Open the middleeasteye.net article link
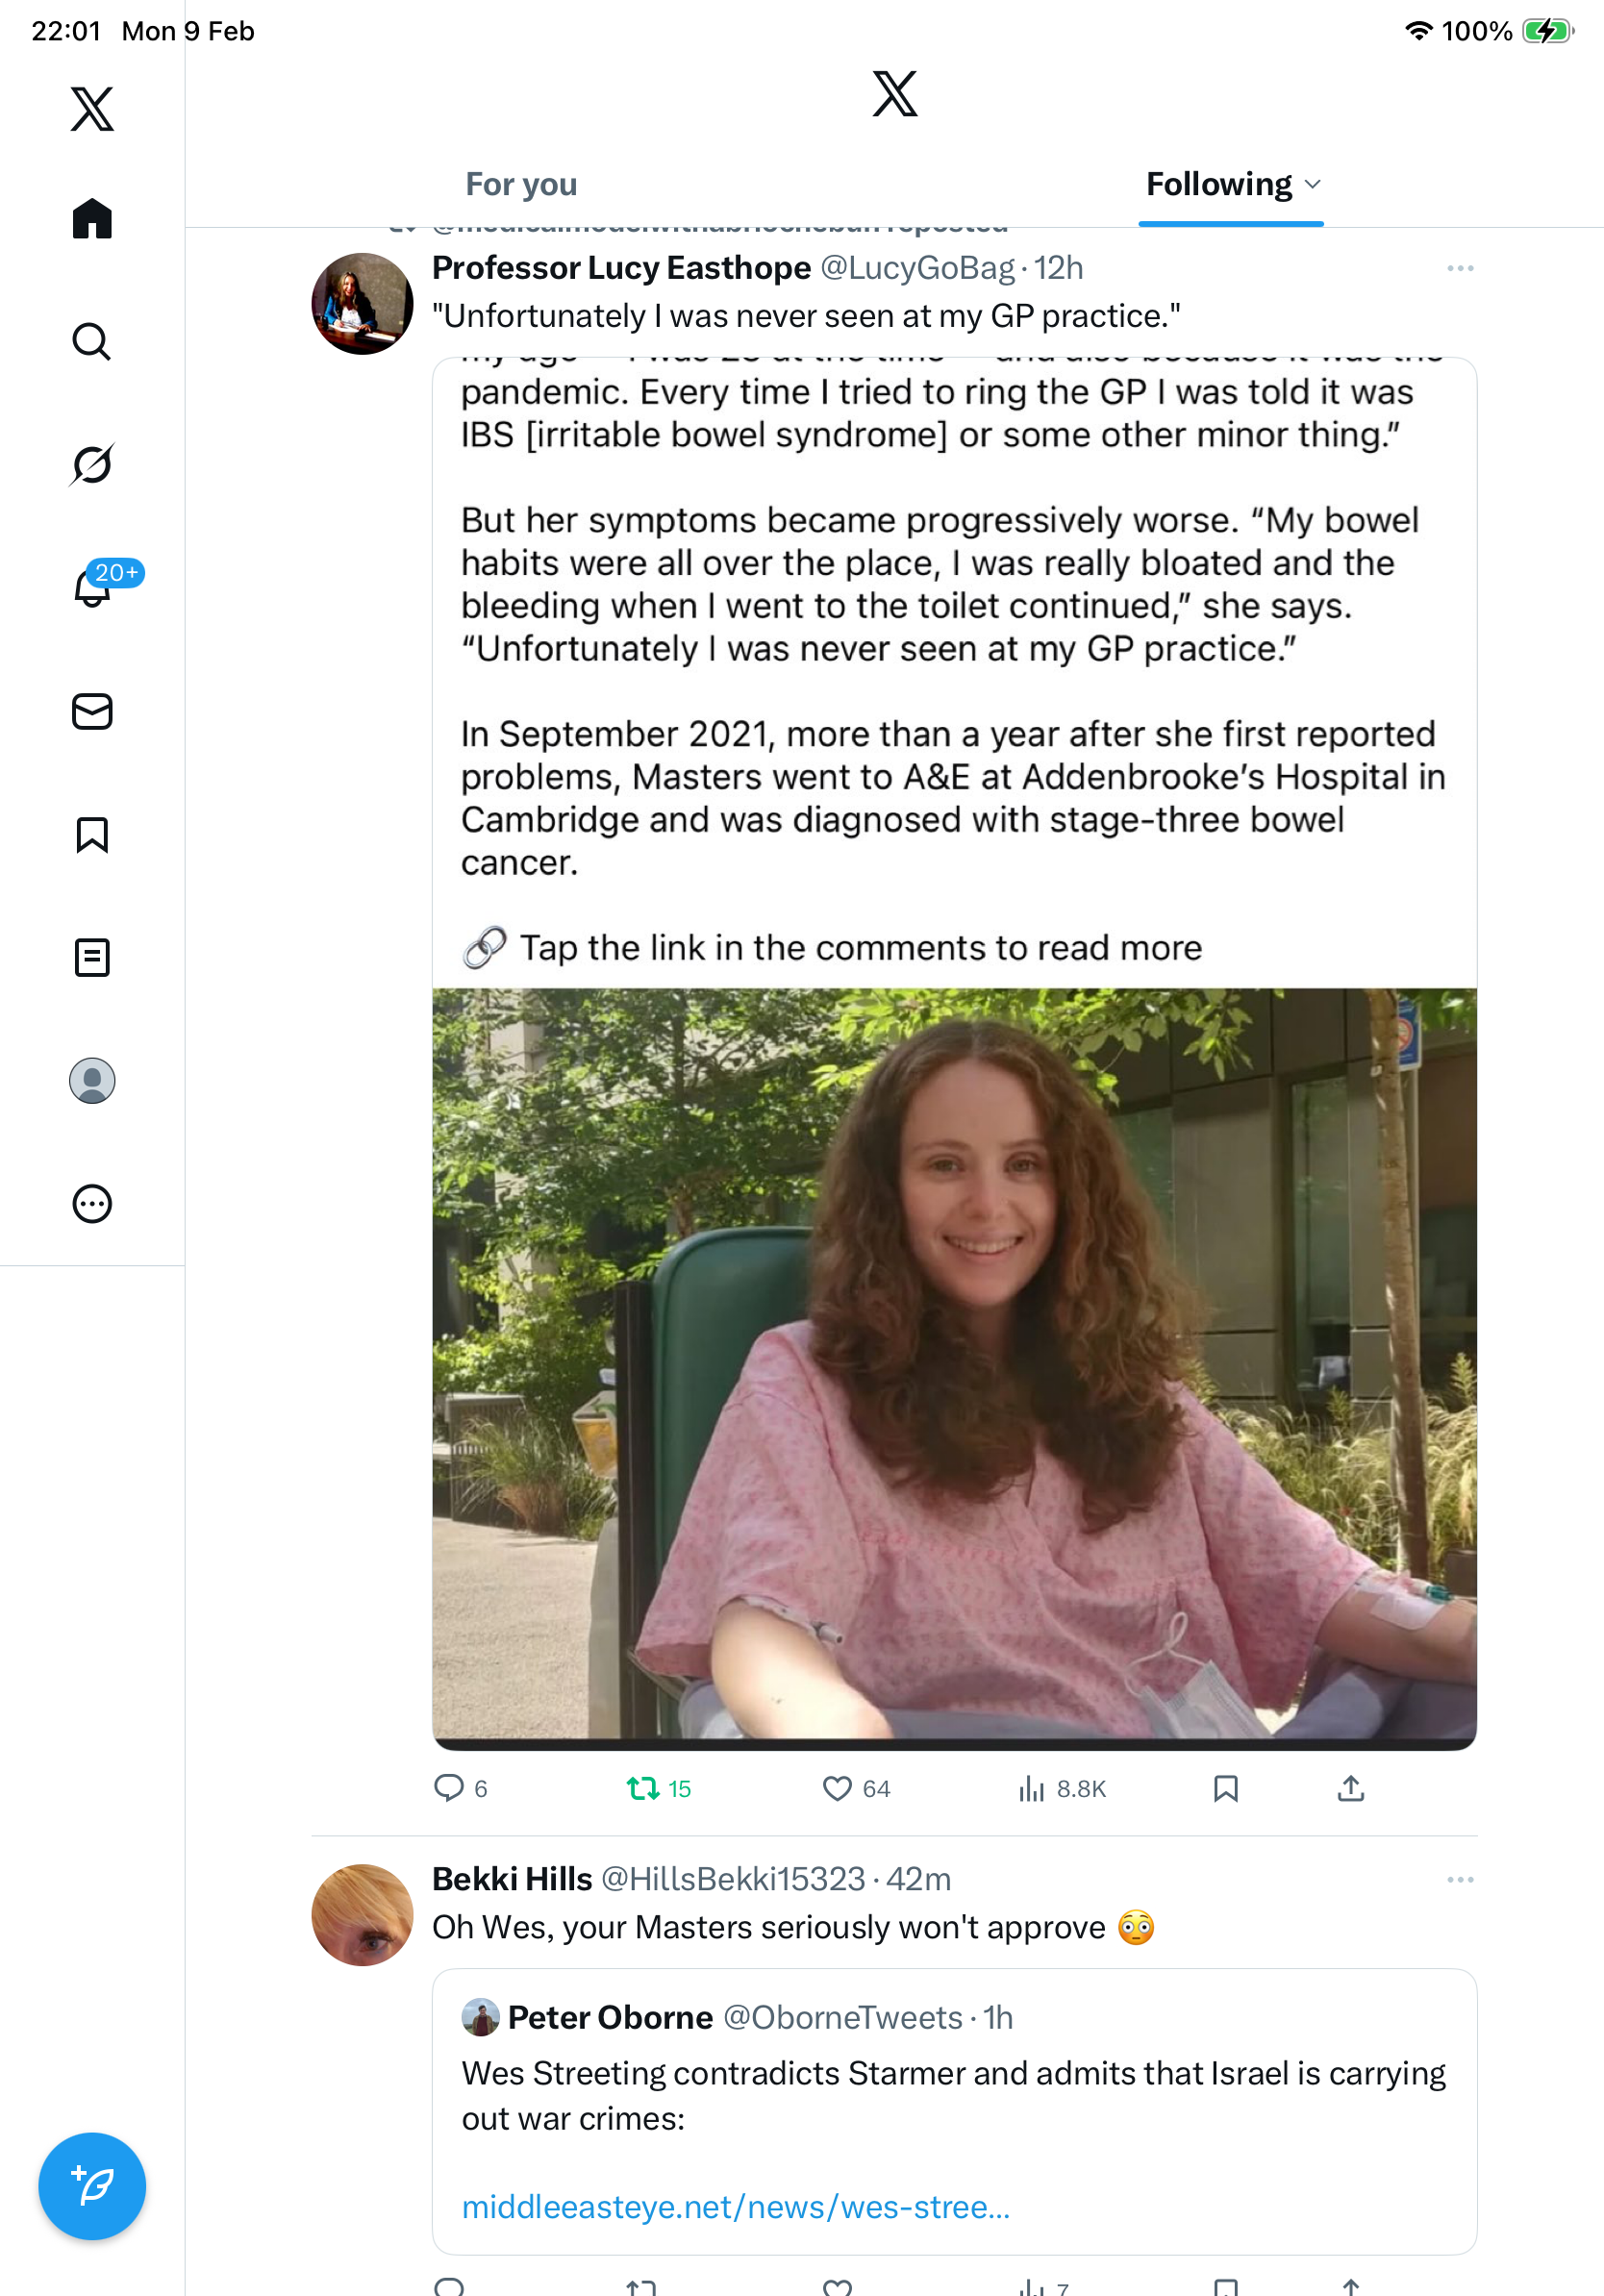The image size is (1604, 2296). (735, 2206)
